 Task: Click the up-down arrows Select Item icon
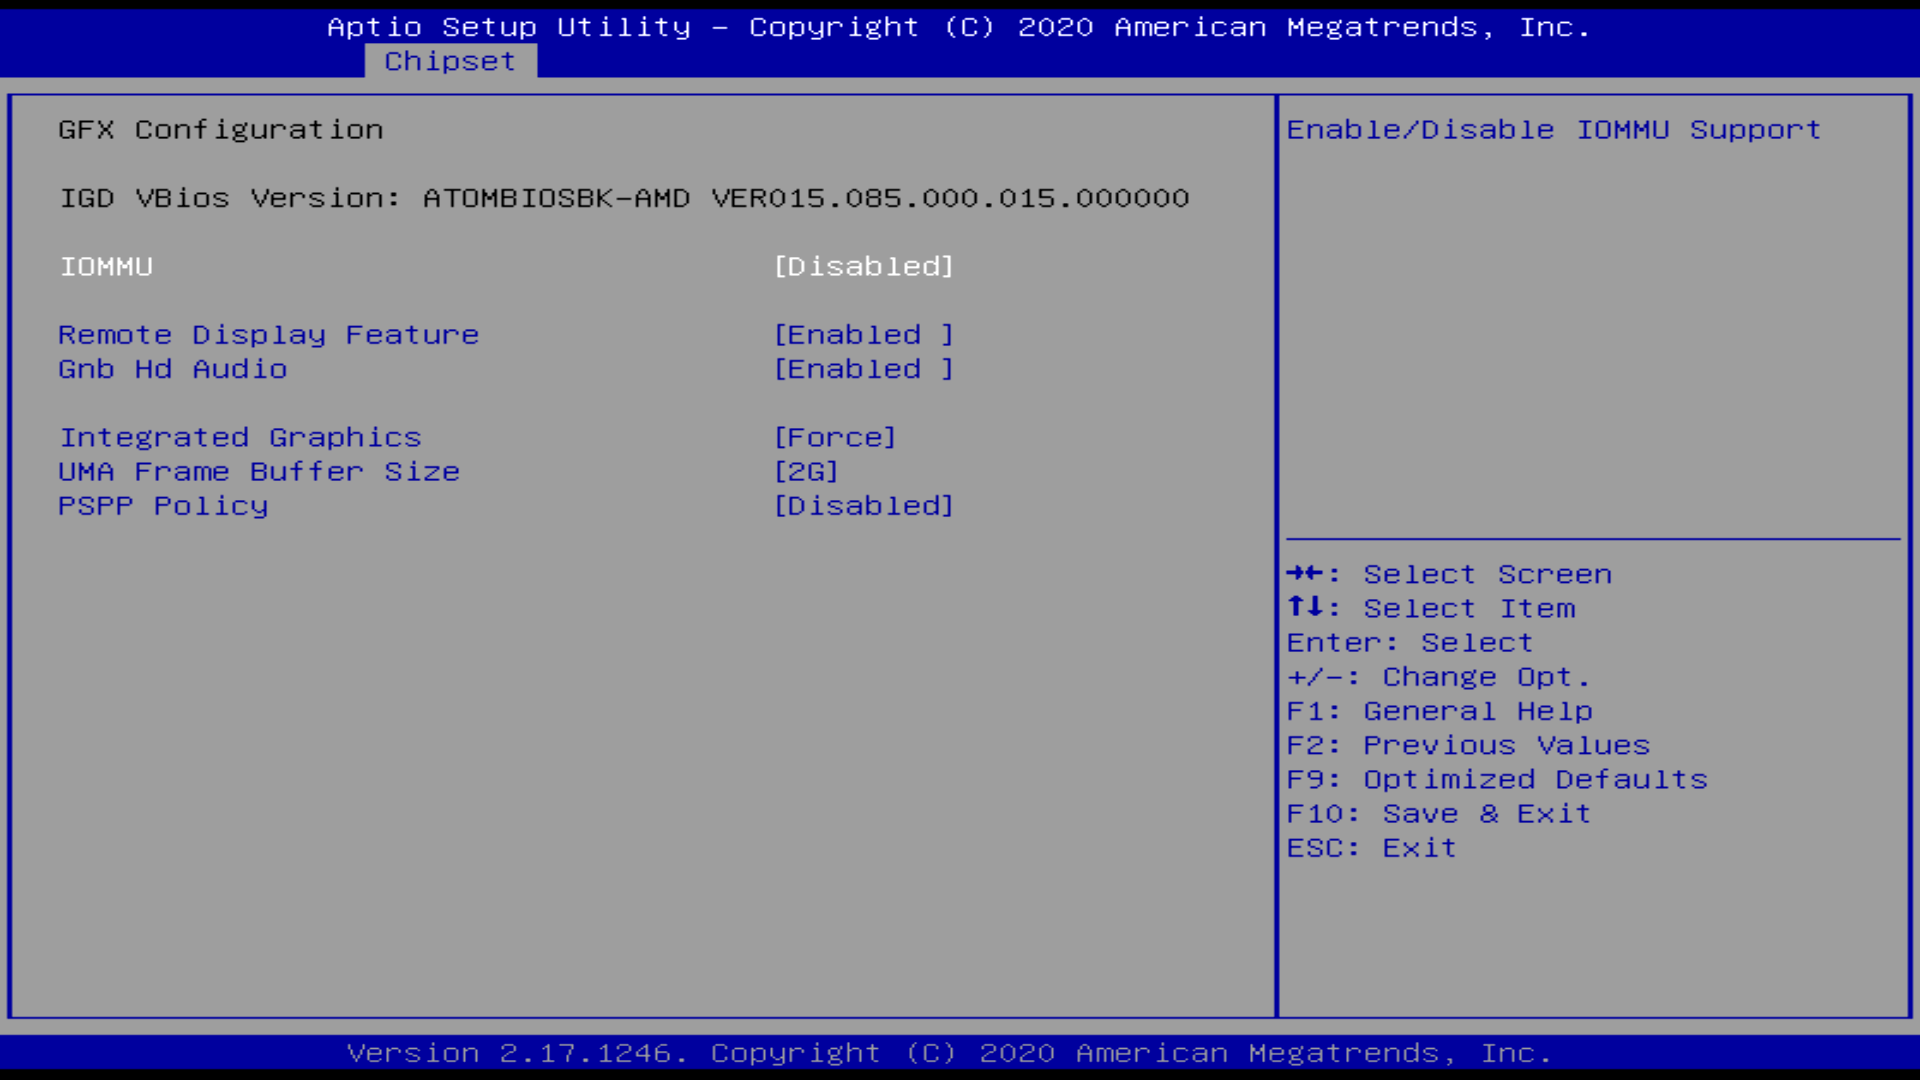(x=1305, y=607)
